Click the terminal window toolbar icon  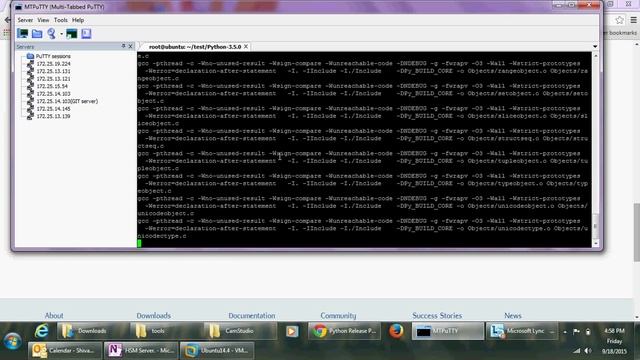click(x=72, y=33)
